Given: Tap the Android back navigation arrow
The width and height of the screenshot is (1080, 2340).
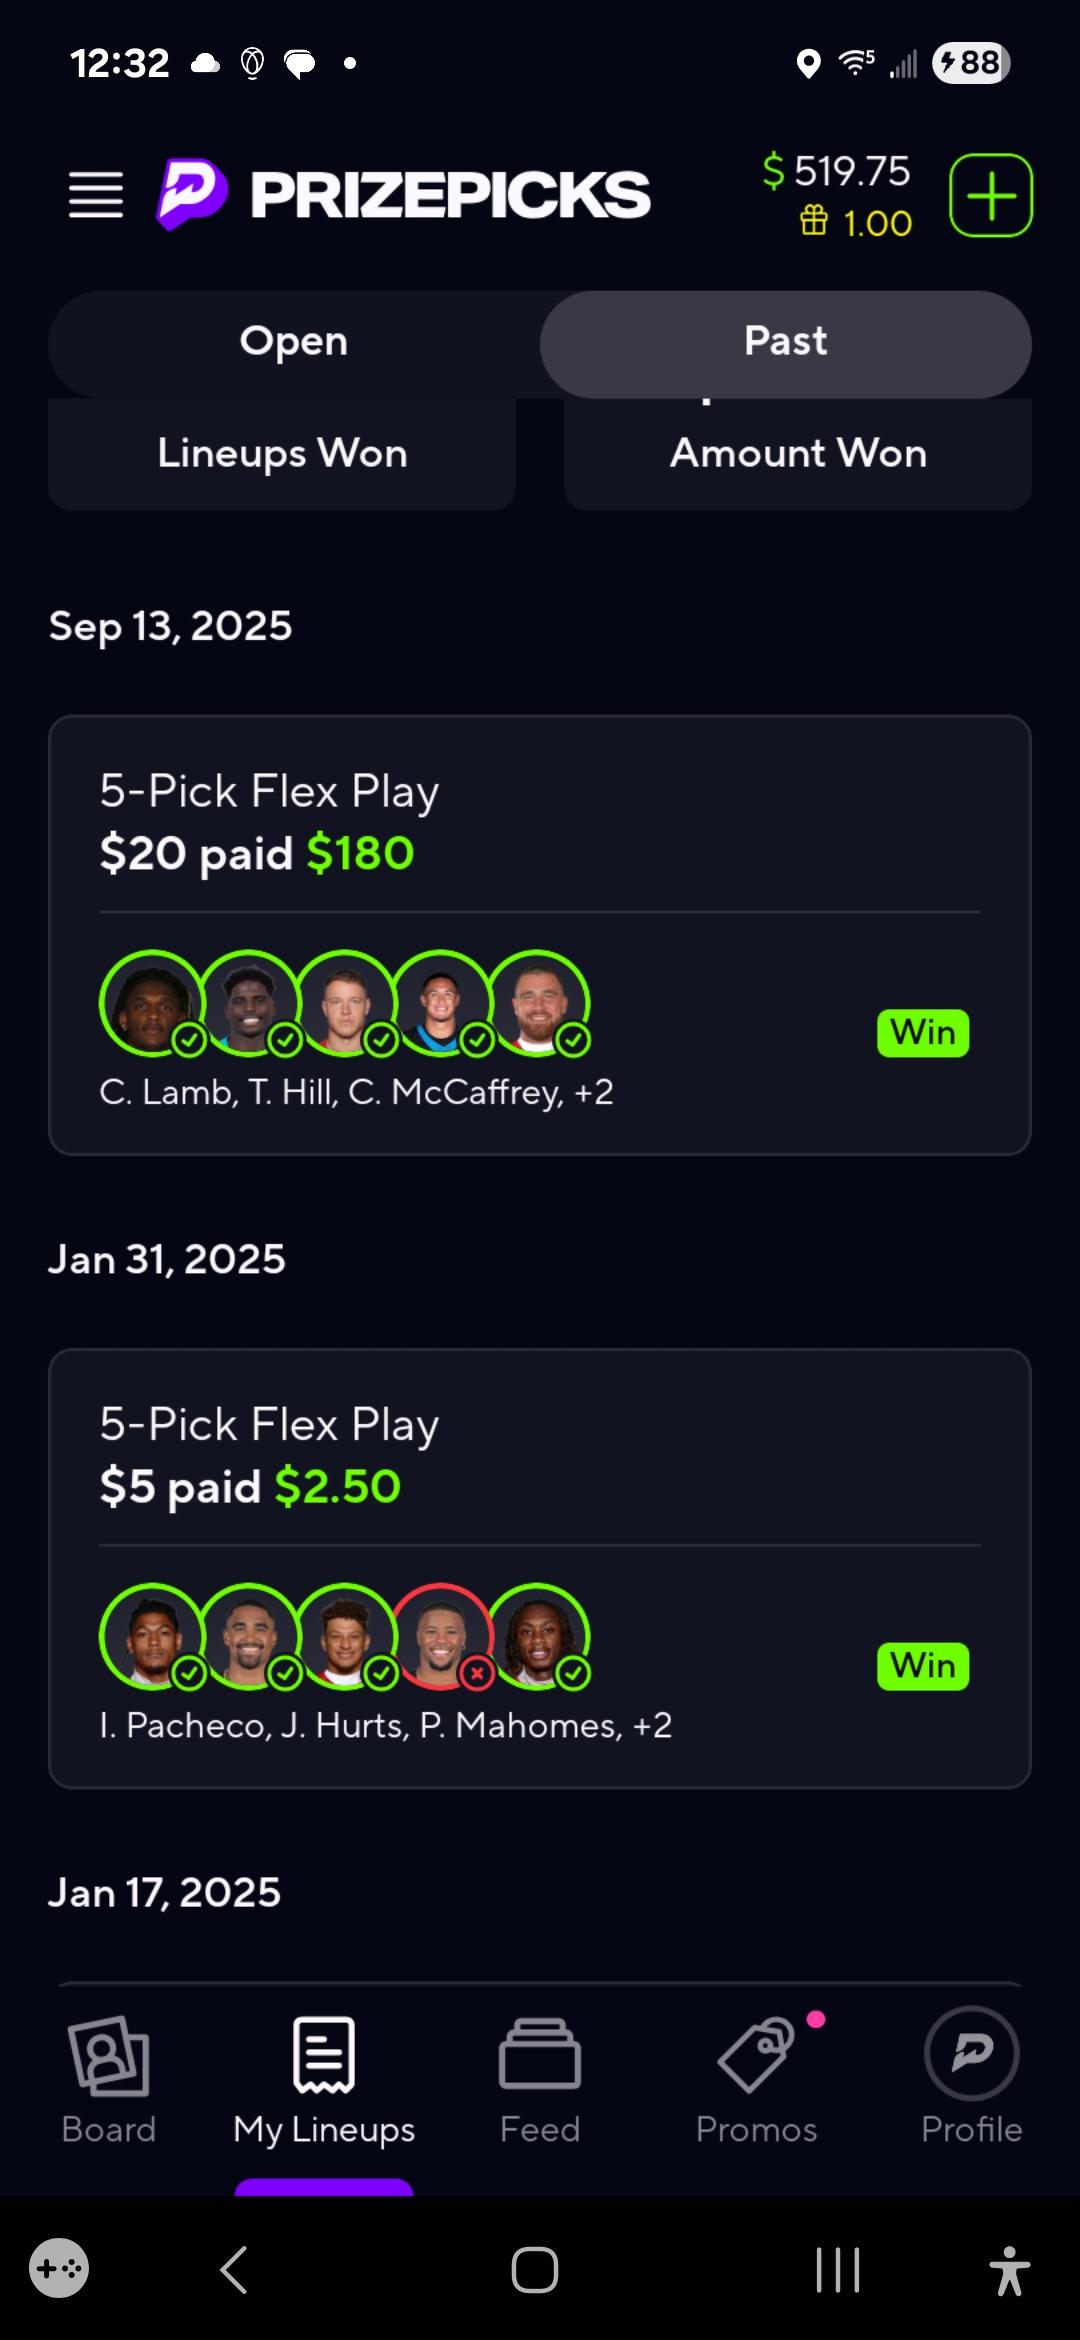Looking at the screenshot, I should [x=234, y=2269].
